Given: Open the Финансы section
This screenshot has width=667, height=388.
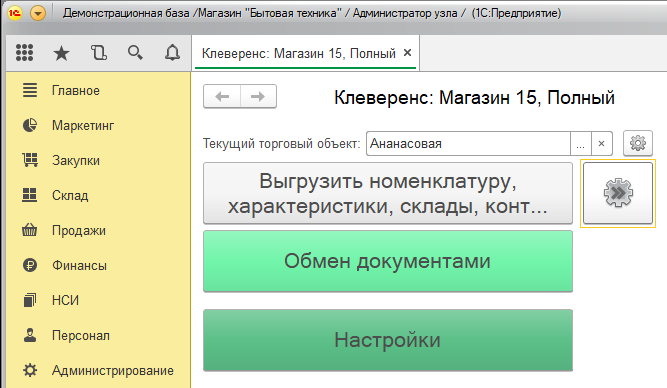Looking at the screenshot, I should (x=98, y=265).
